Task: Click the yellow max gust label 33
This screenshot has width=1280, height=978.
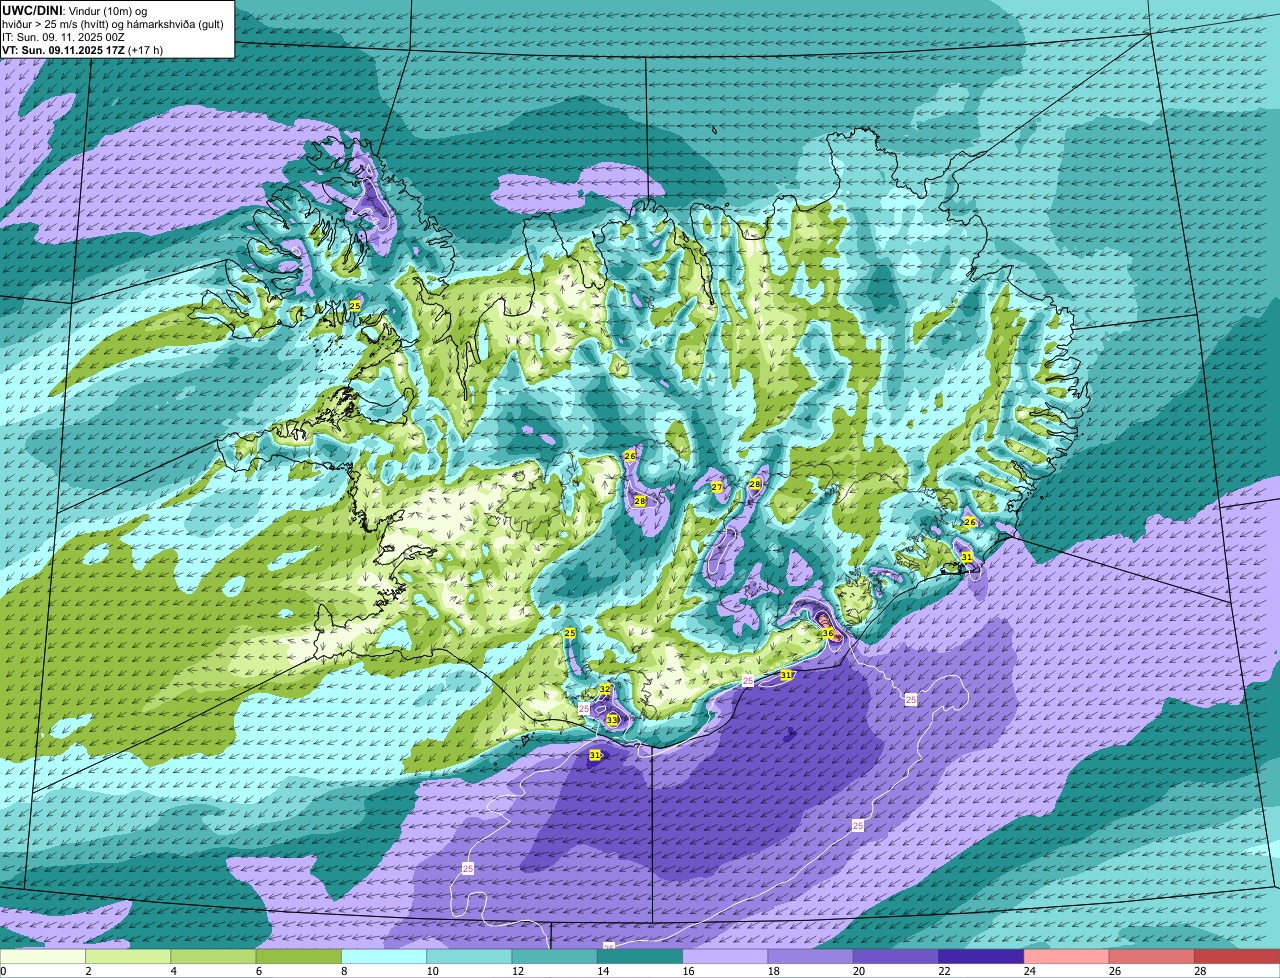Action: tap(612, 720)
